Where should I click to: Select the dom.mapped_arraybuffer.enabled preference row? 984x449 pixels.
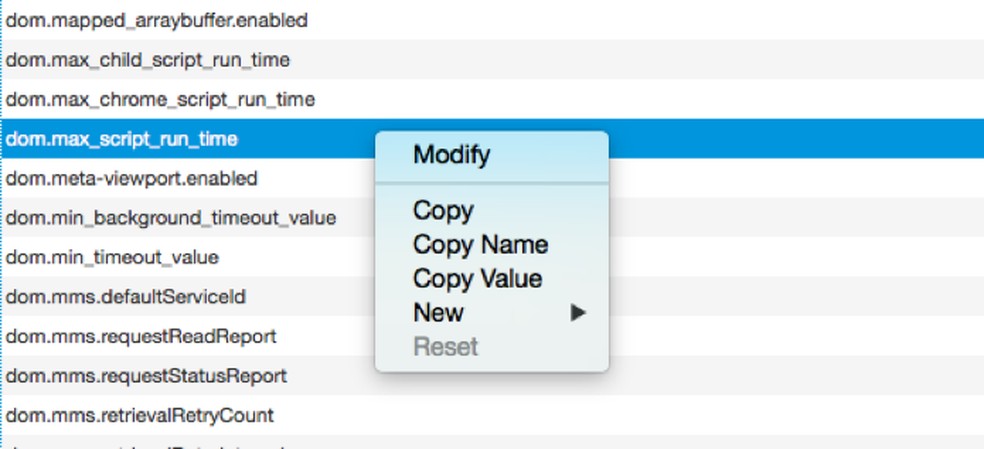point(157,20)
